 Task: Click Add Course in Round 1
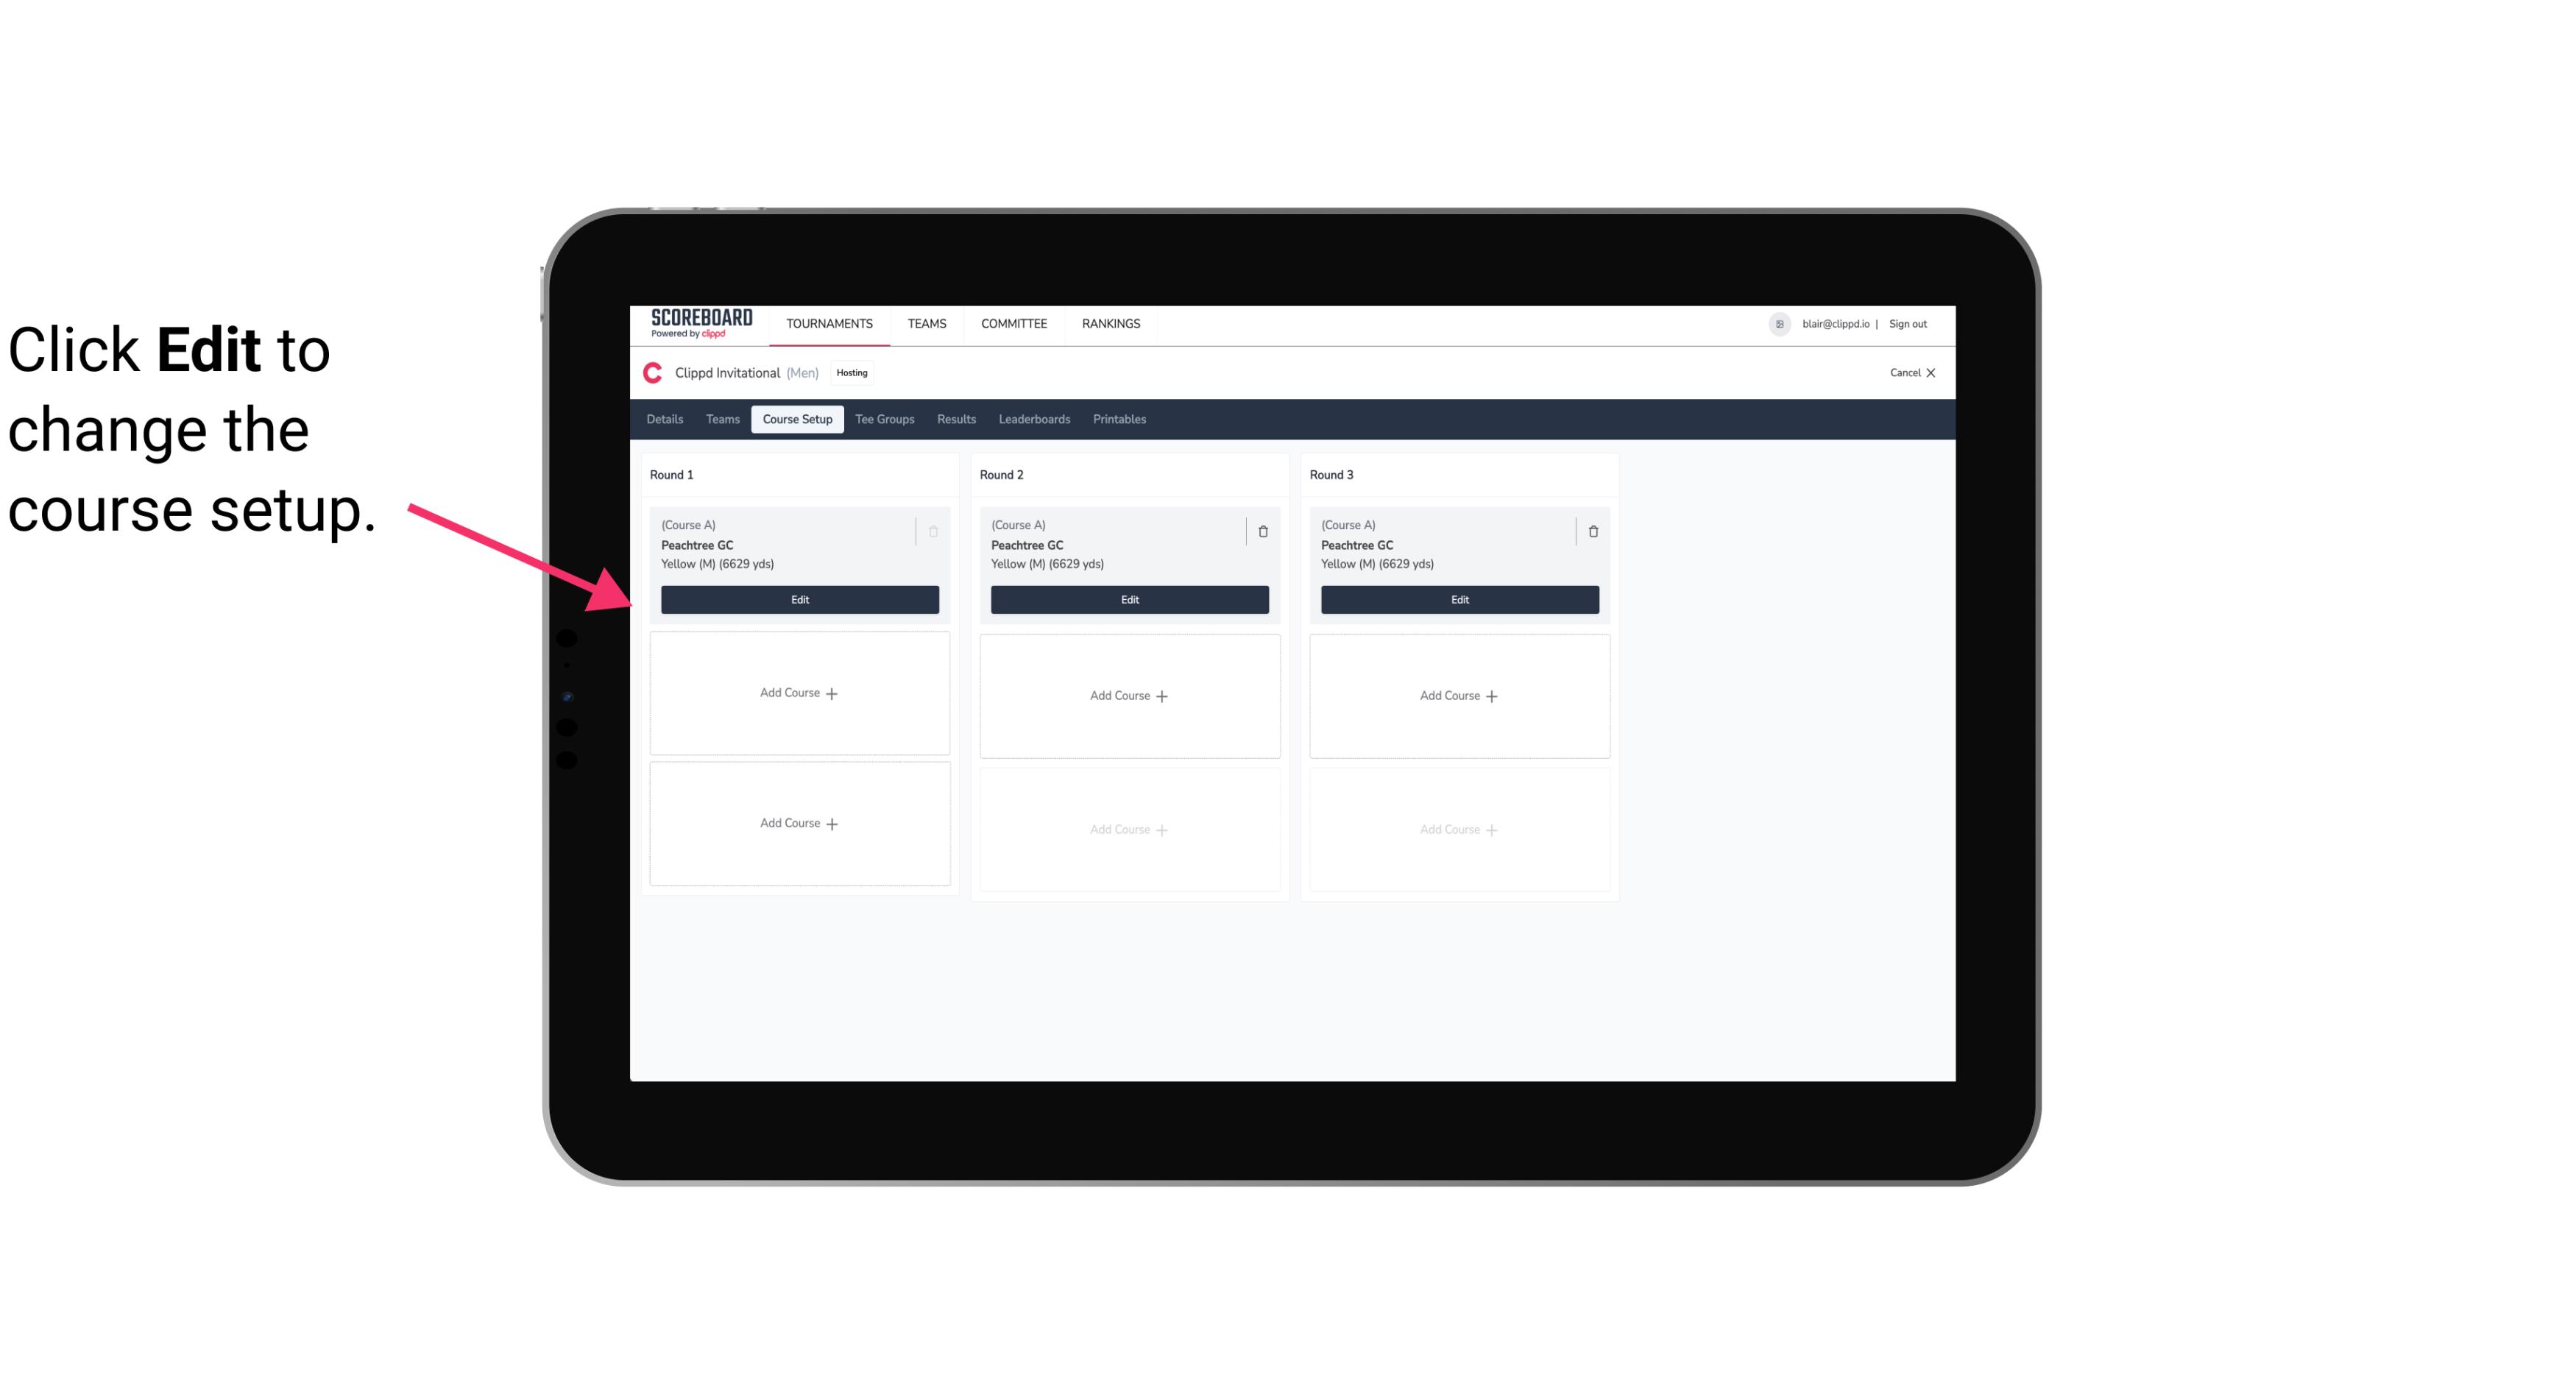pos(799,693)
